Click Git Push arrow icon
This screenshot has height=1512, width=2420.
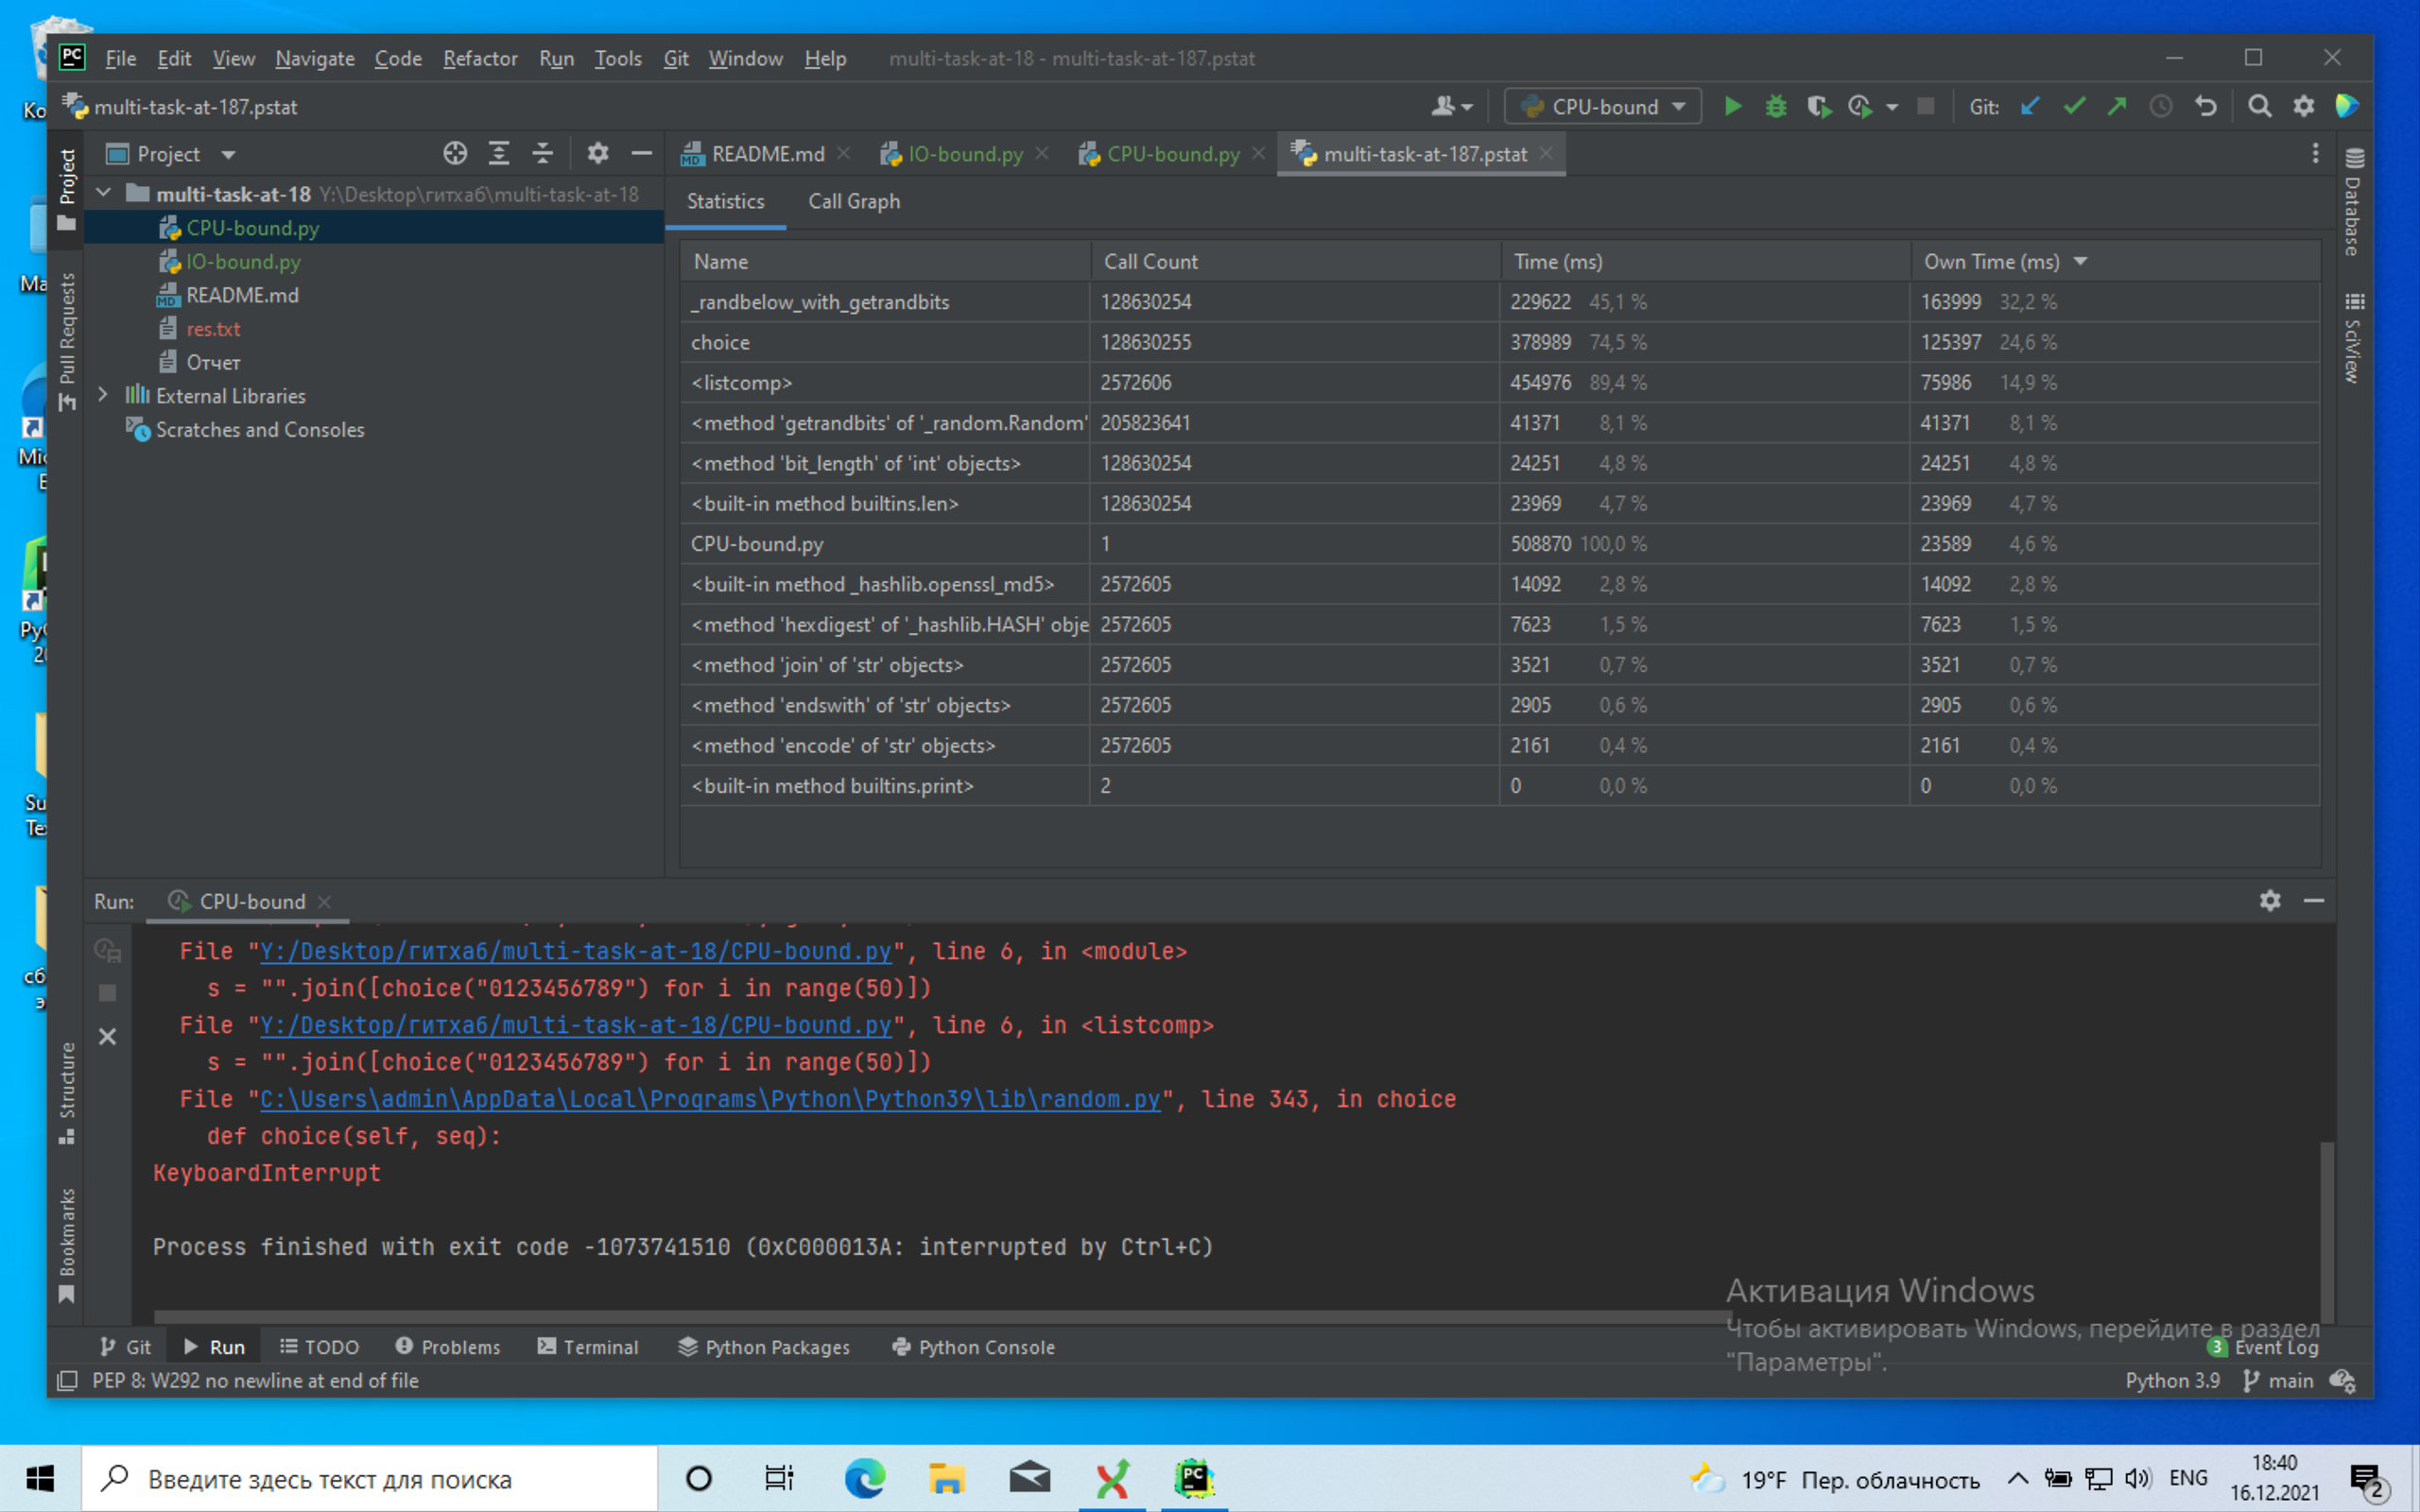2117,106
